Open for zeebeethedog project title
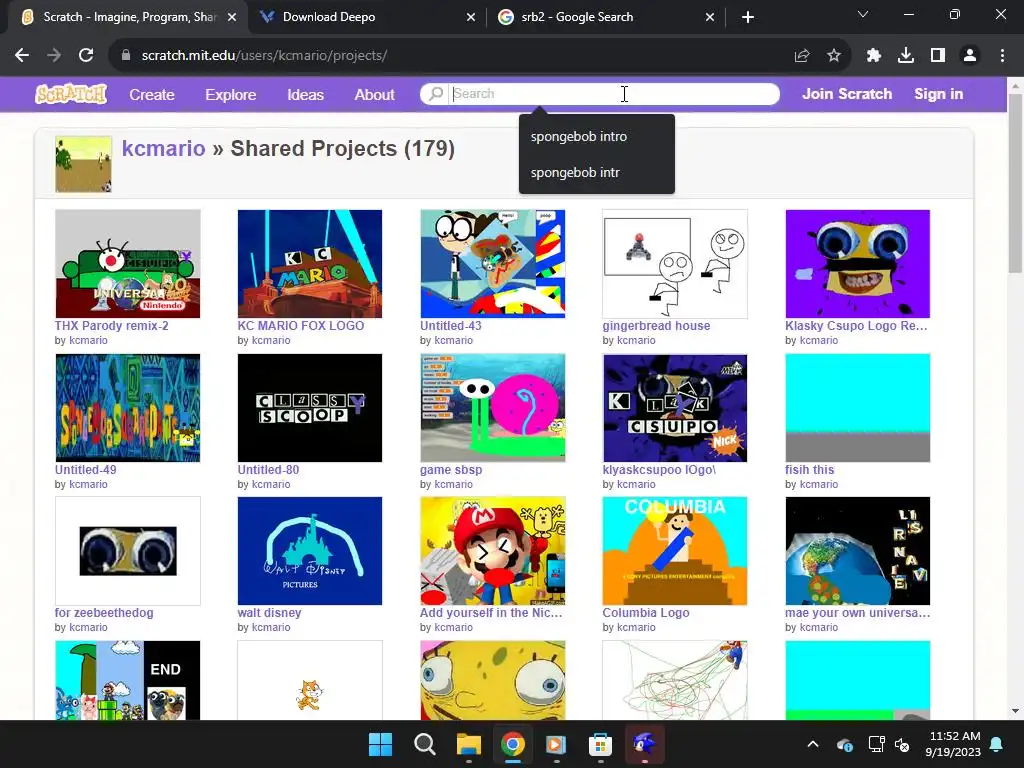Viewport: 1024px width, 768px height. point(104,613)
